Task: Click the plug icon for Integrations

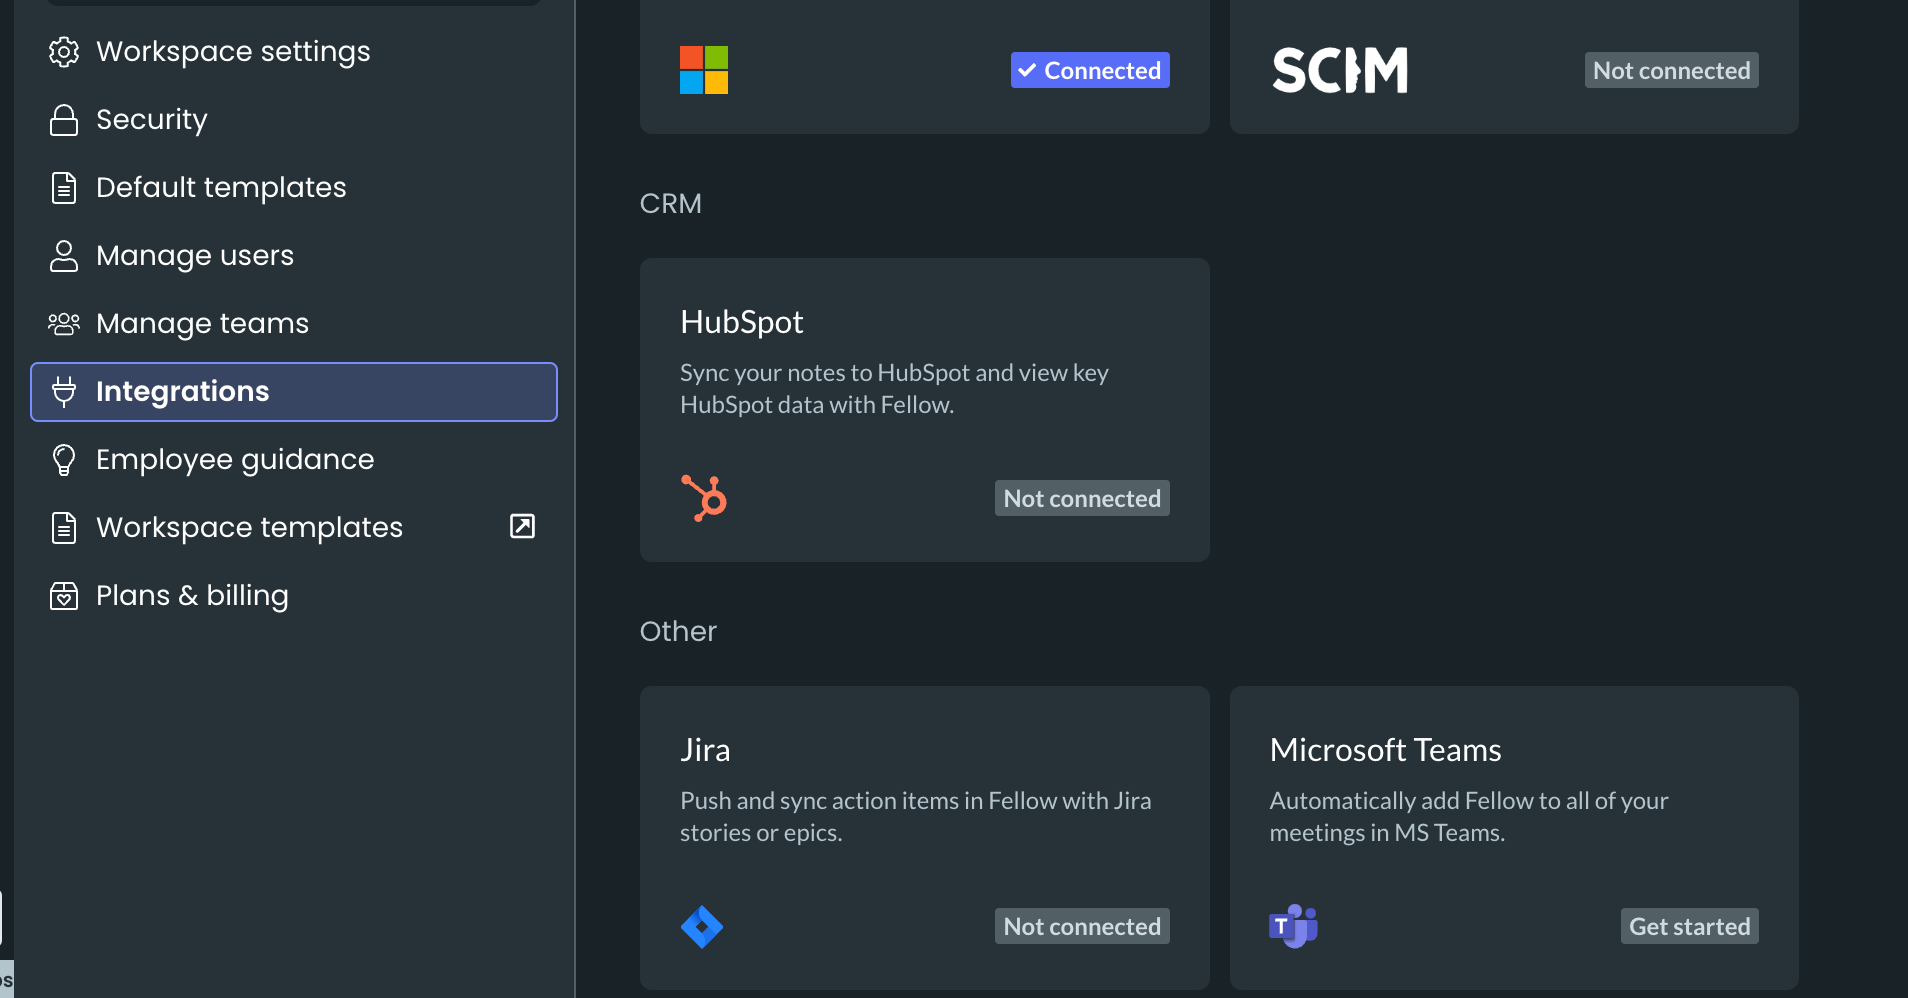Action: pos(64,392)
